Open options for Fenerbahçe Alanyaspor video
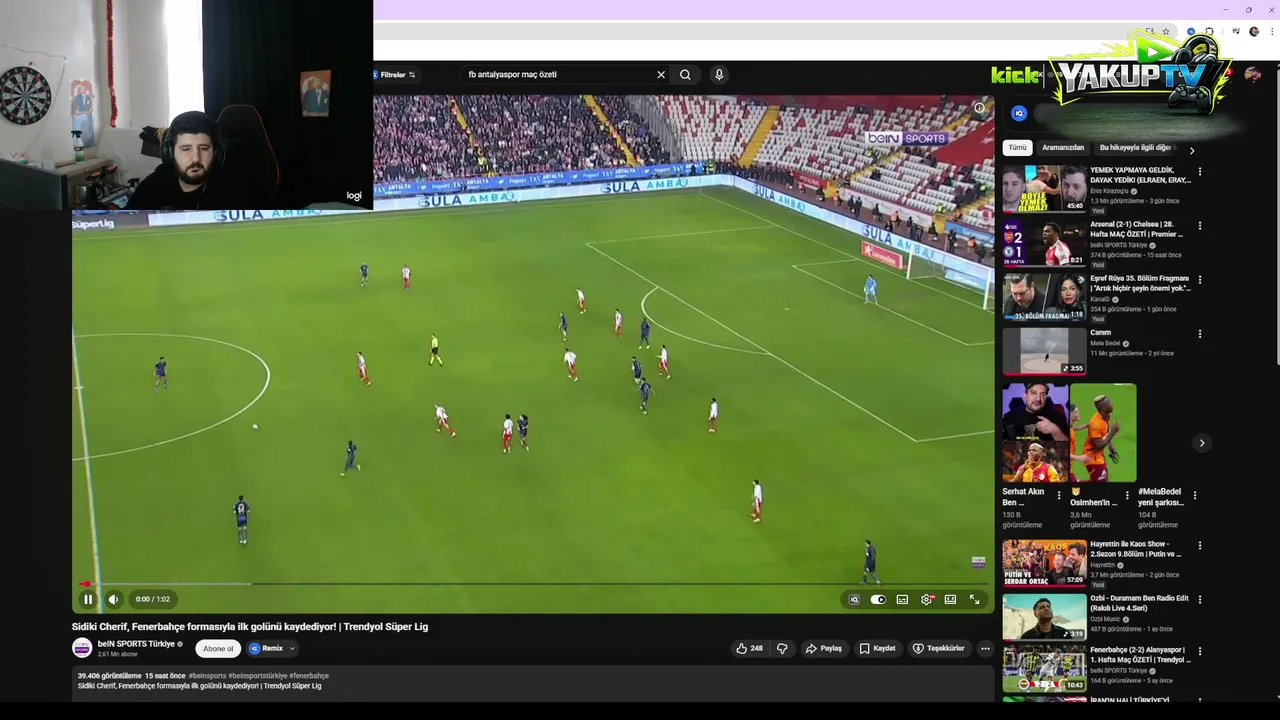 1200,652
